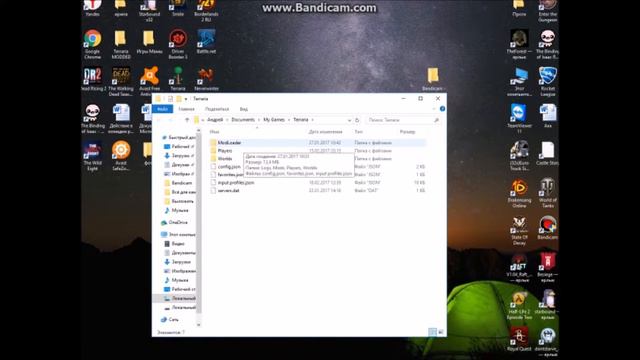Open Bandicam folder in the sidebar
640x360 pixels.
(x=178, y=183)
